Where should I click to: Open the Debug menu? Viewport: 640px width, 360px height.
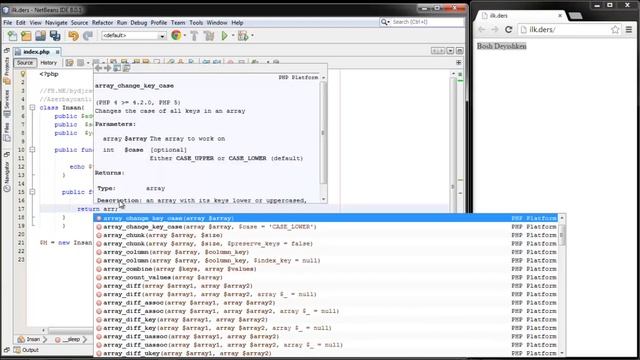pos(138,23)
